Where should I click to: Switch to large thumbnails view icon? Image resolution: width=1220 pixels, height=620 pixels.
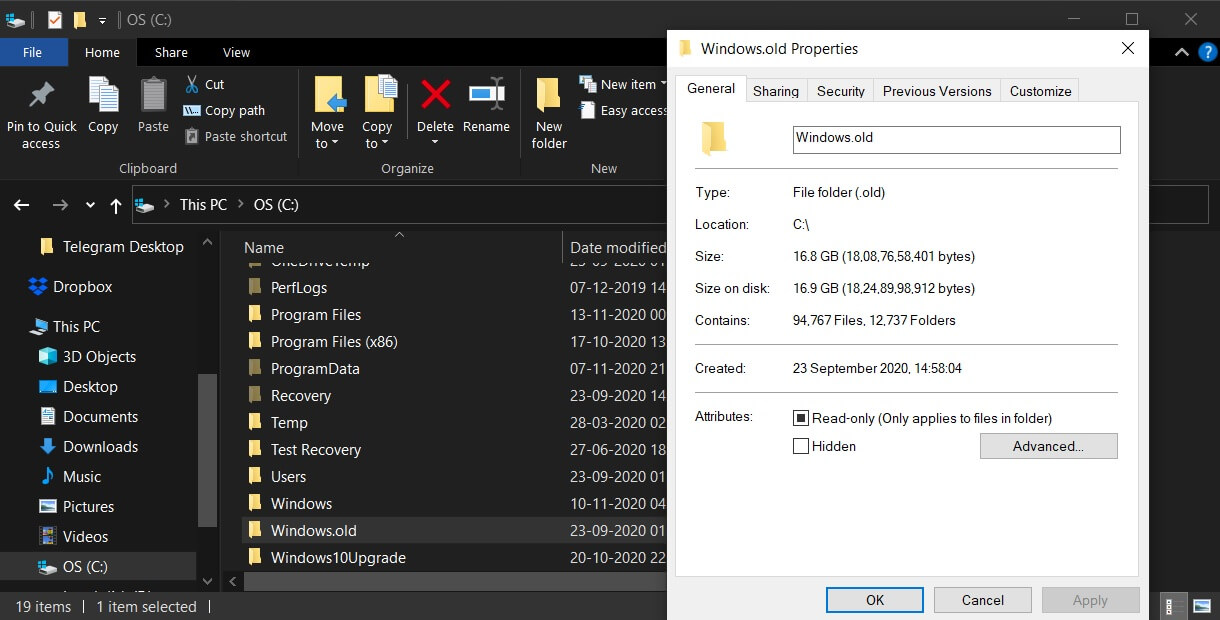(1201, 606)
